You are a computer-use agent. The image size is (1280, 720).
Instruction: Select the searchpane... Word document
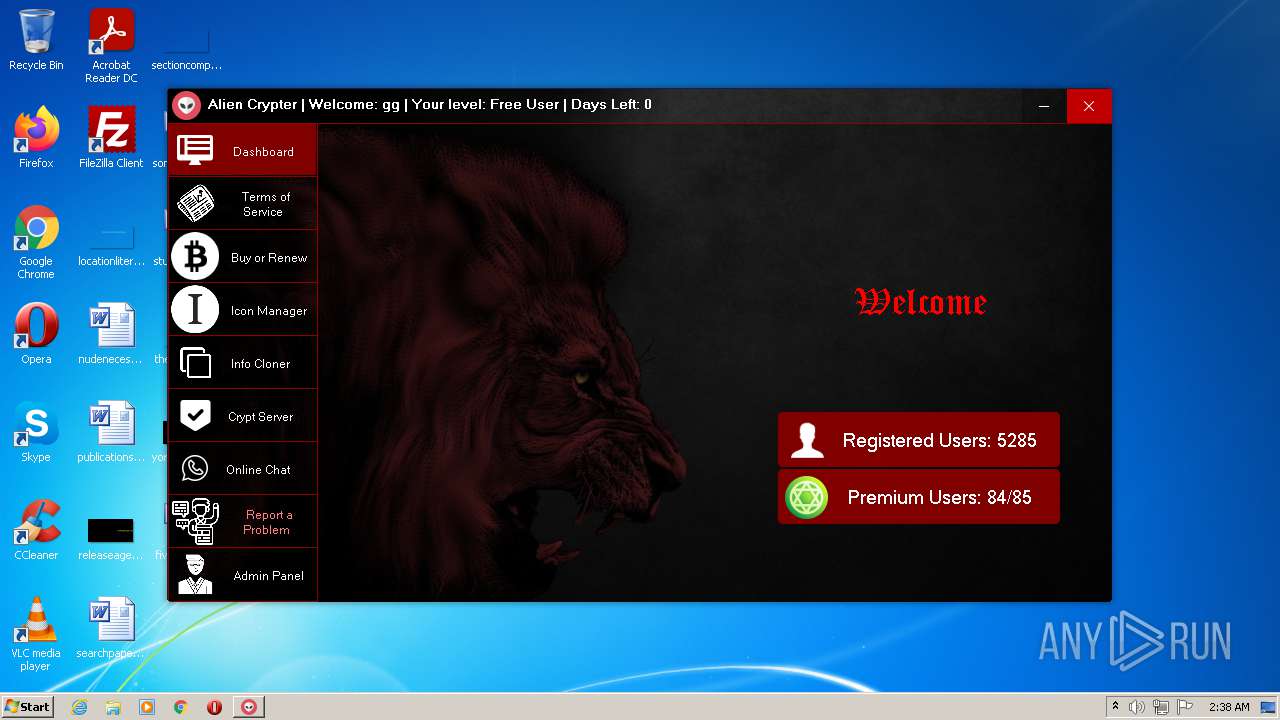click(111, 628)
